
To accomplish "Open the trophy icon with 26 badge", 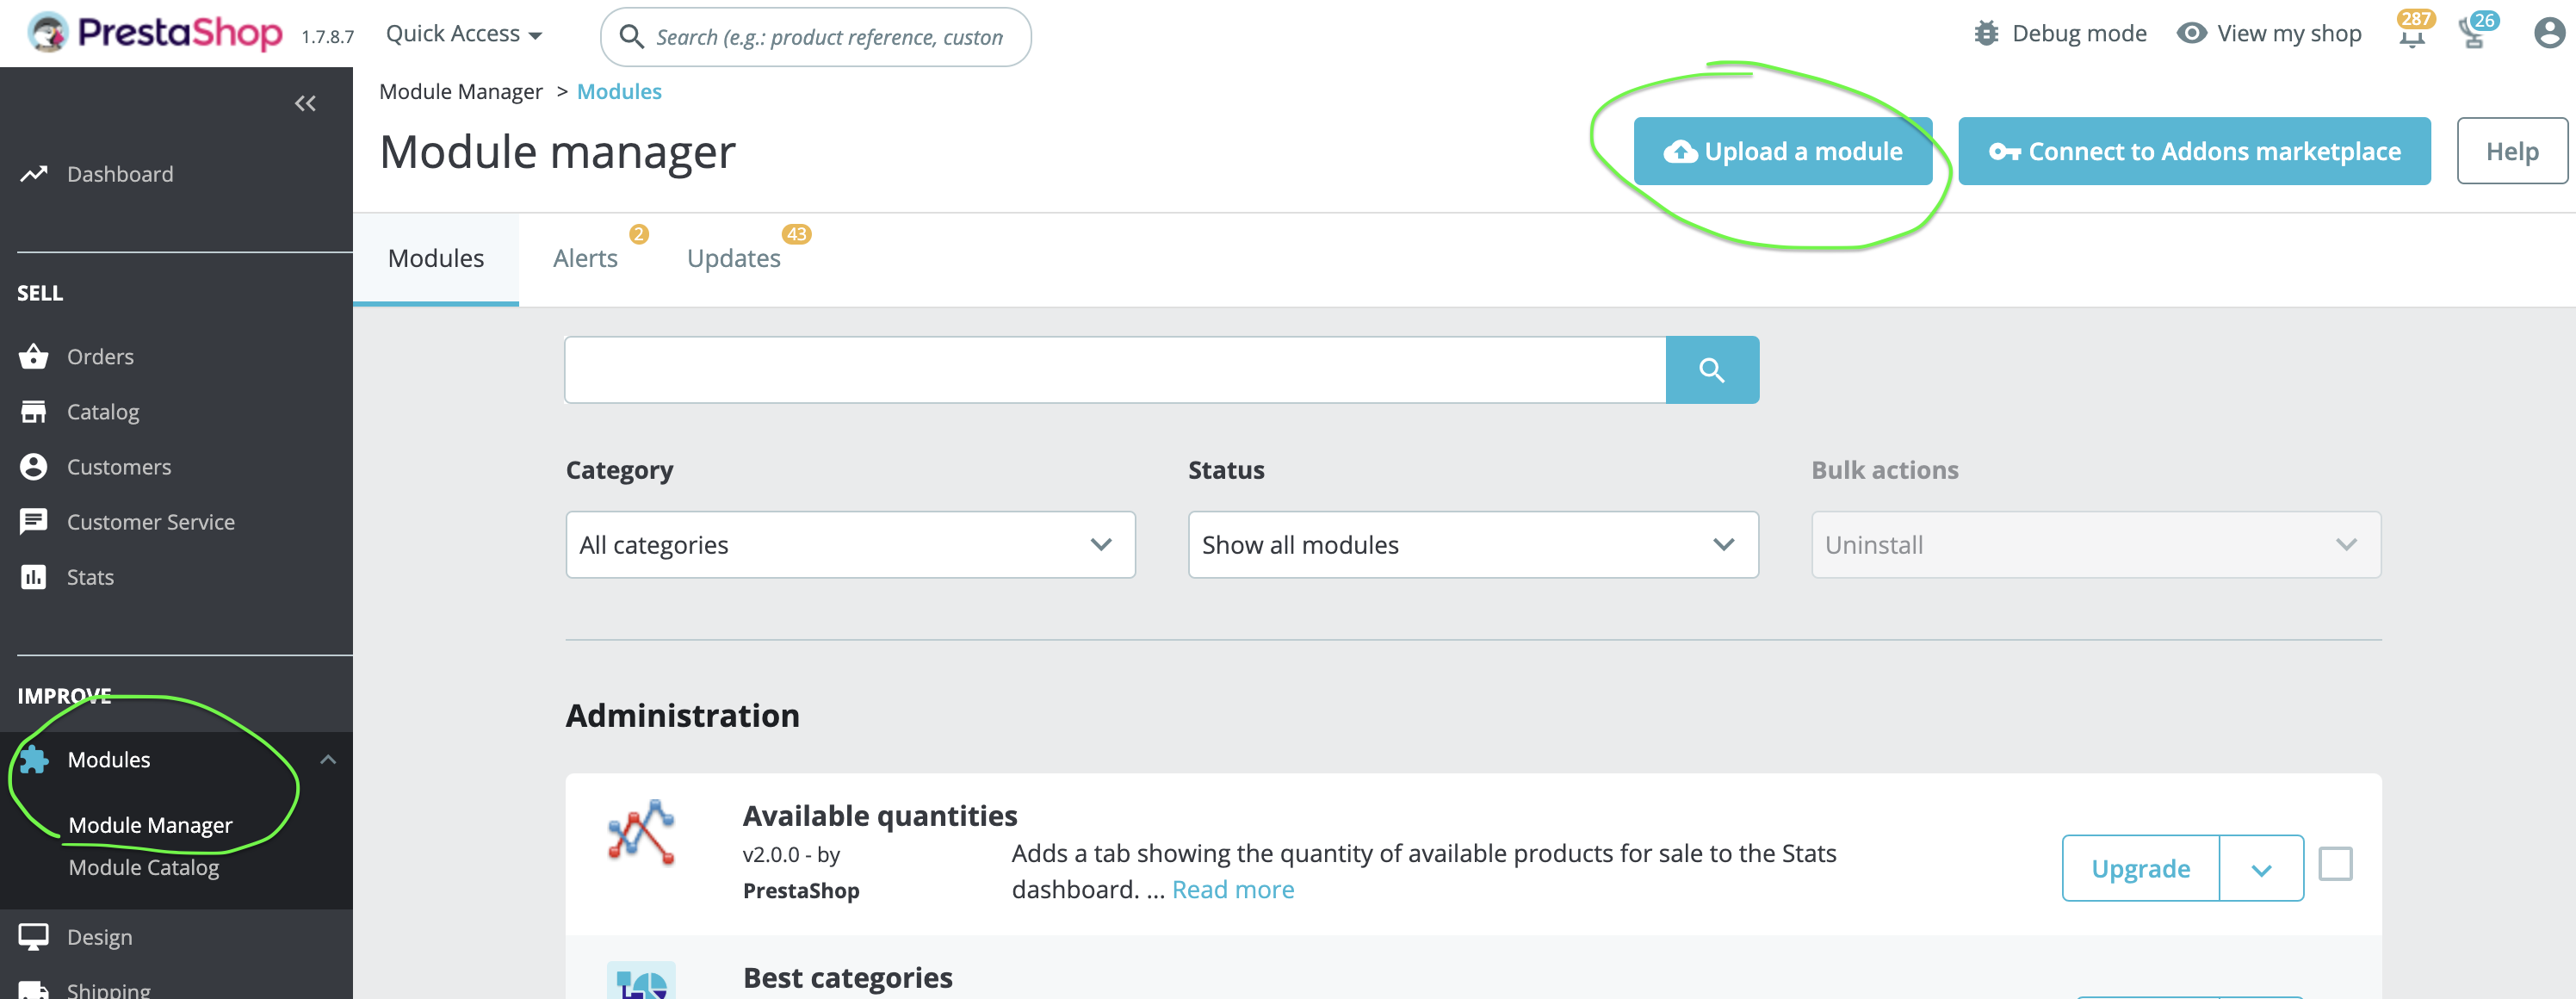I will pos(2473,35).
